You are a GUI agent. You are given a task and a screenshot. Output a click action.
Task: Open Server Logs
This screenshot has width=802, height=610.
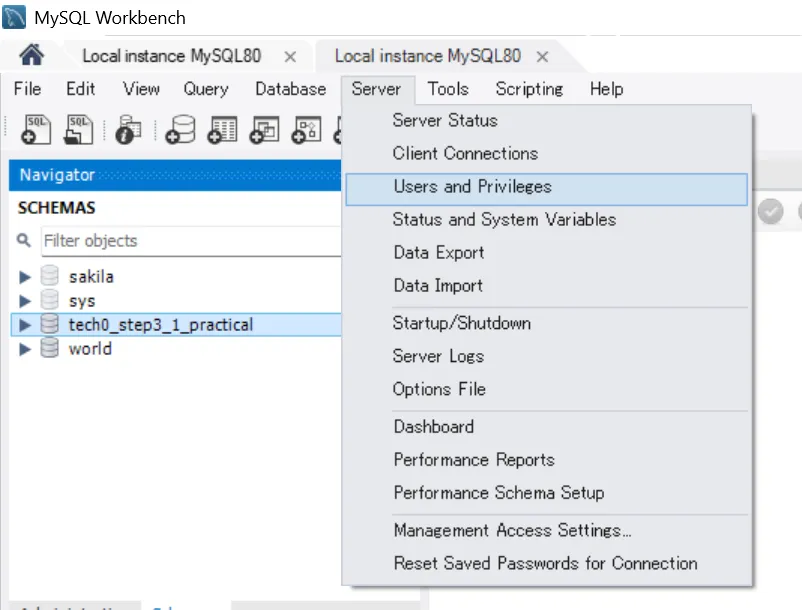click(547, 356)
